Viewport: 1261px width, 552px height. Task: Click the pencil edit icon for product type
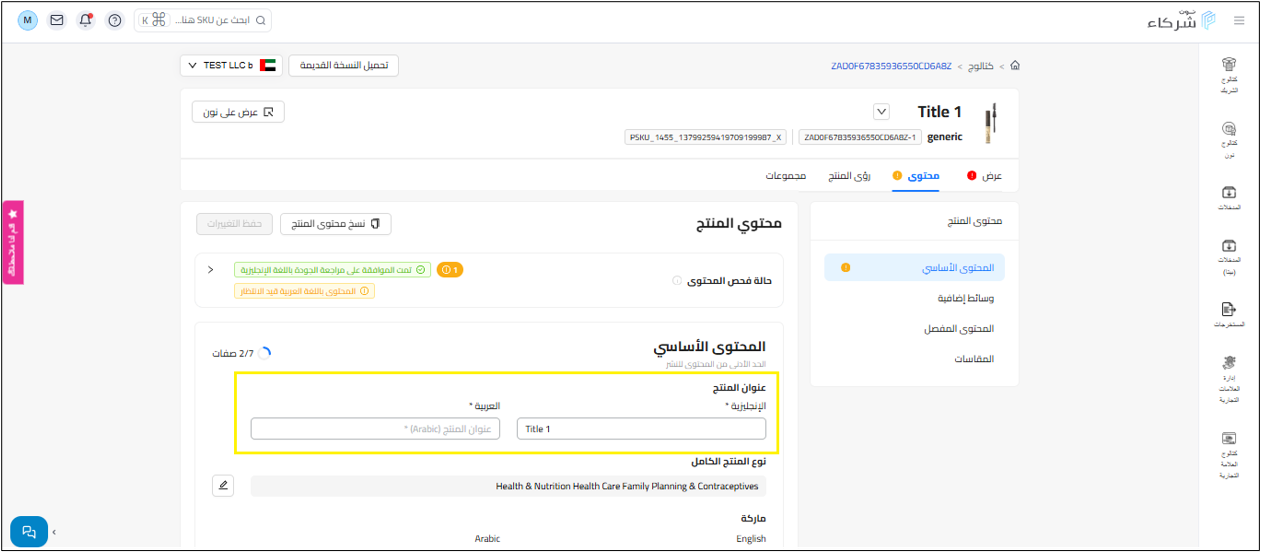pos(222,486)
